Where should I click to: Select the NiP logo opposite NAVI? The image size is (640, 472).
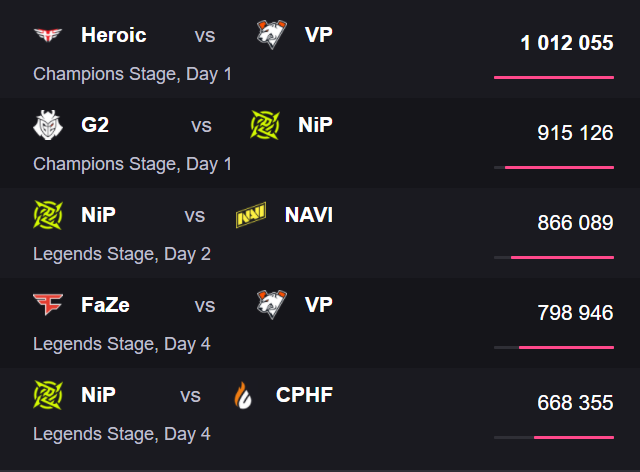point(47,215)
